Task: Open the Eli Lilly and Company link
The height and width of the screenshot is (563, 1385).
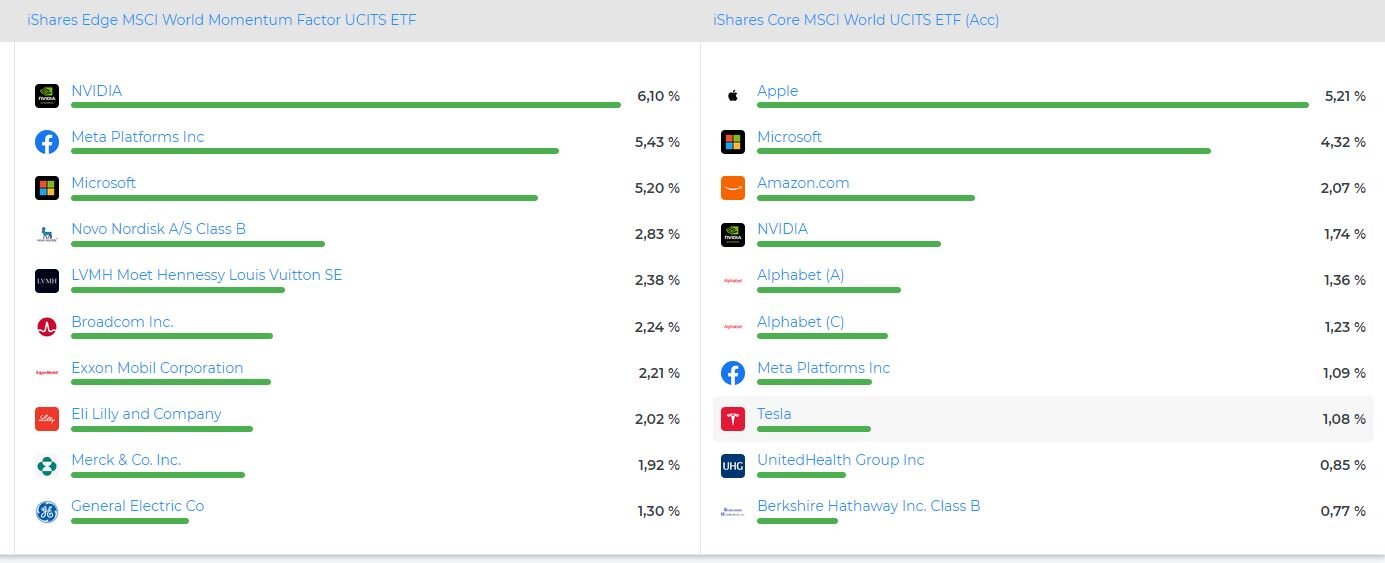Action: pyautogui.click(x=146, y=414)
